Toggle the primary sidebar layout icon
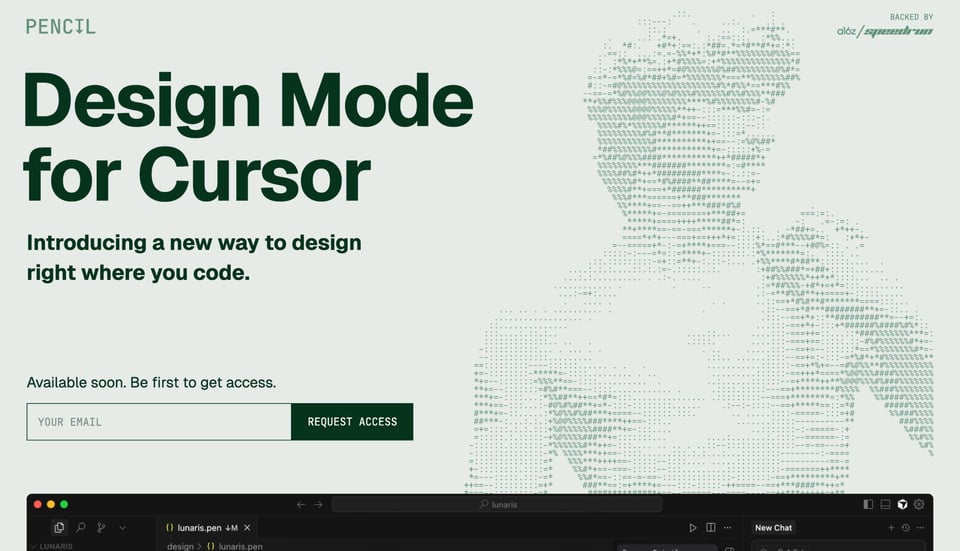960x551 pixels. (x=868, y=504)
